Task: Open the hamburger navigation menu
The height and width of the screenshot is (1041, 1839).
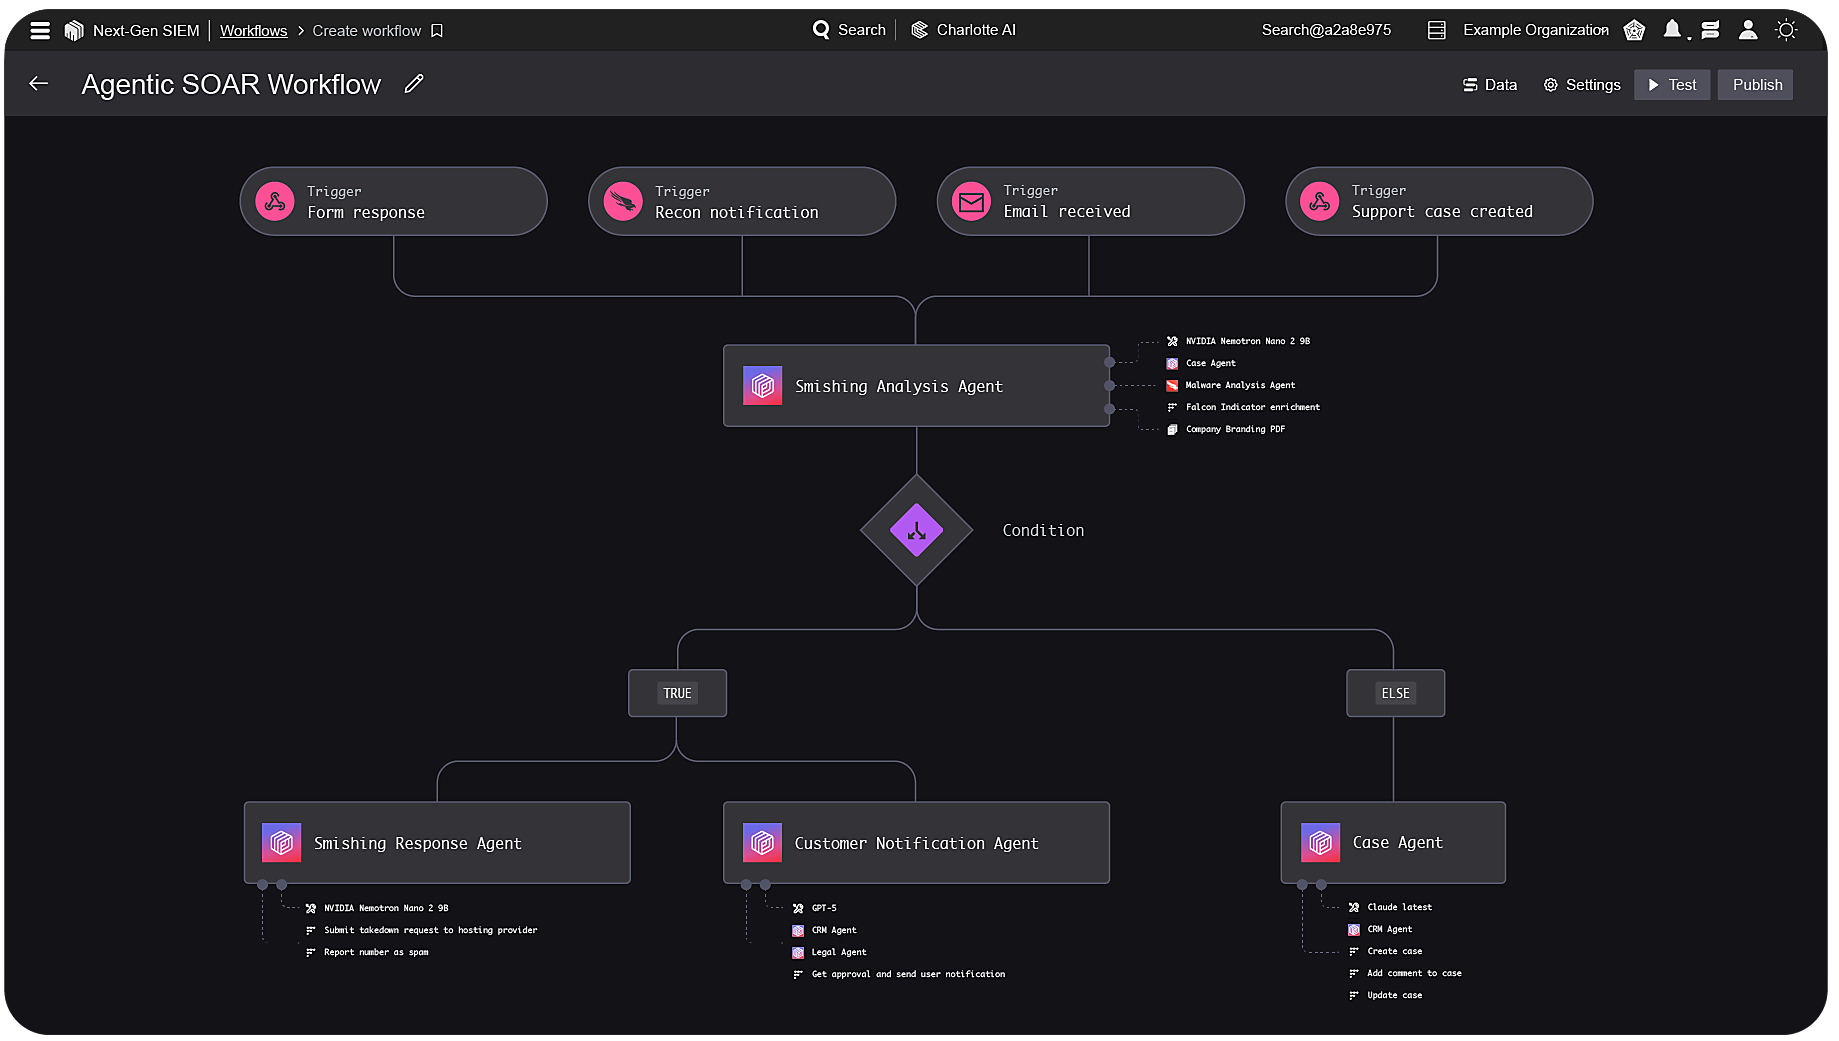Action: (x=40, y=31)
